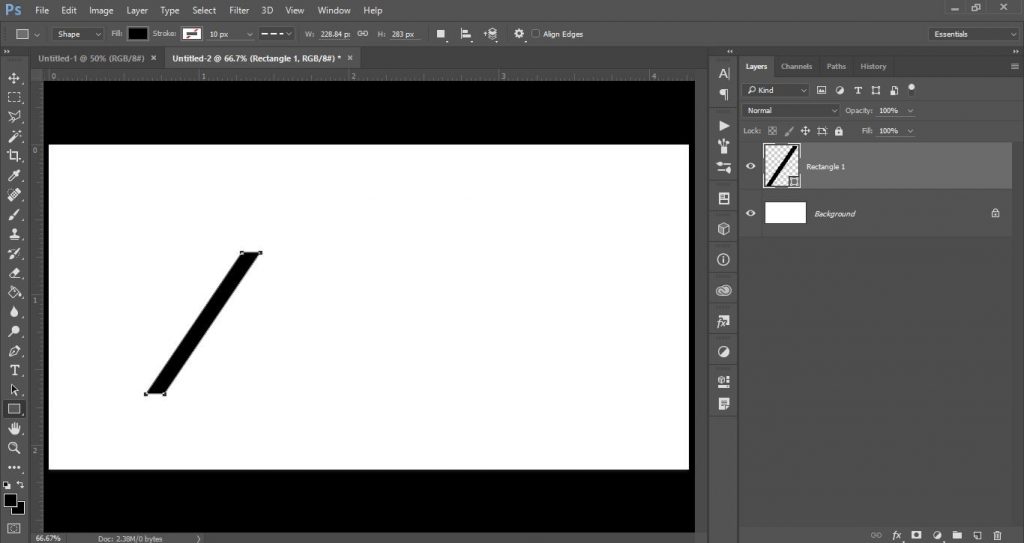Click the Rectangle 1 layer thumbnail
The image size is (1024, 543).
tap(781, 165)
